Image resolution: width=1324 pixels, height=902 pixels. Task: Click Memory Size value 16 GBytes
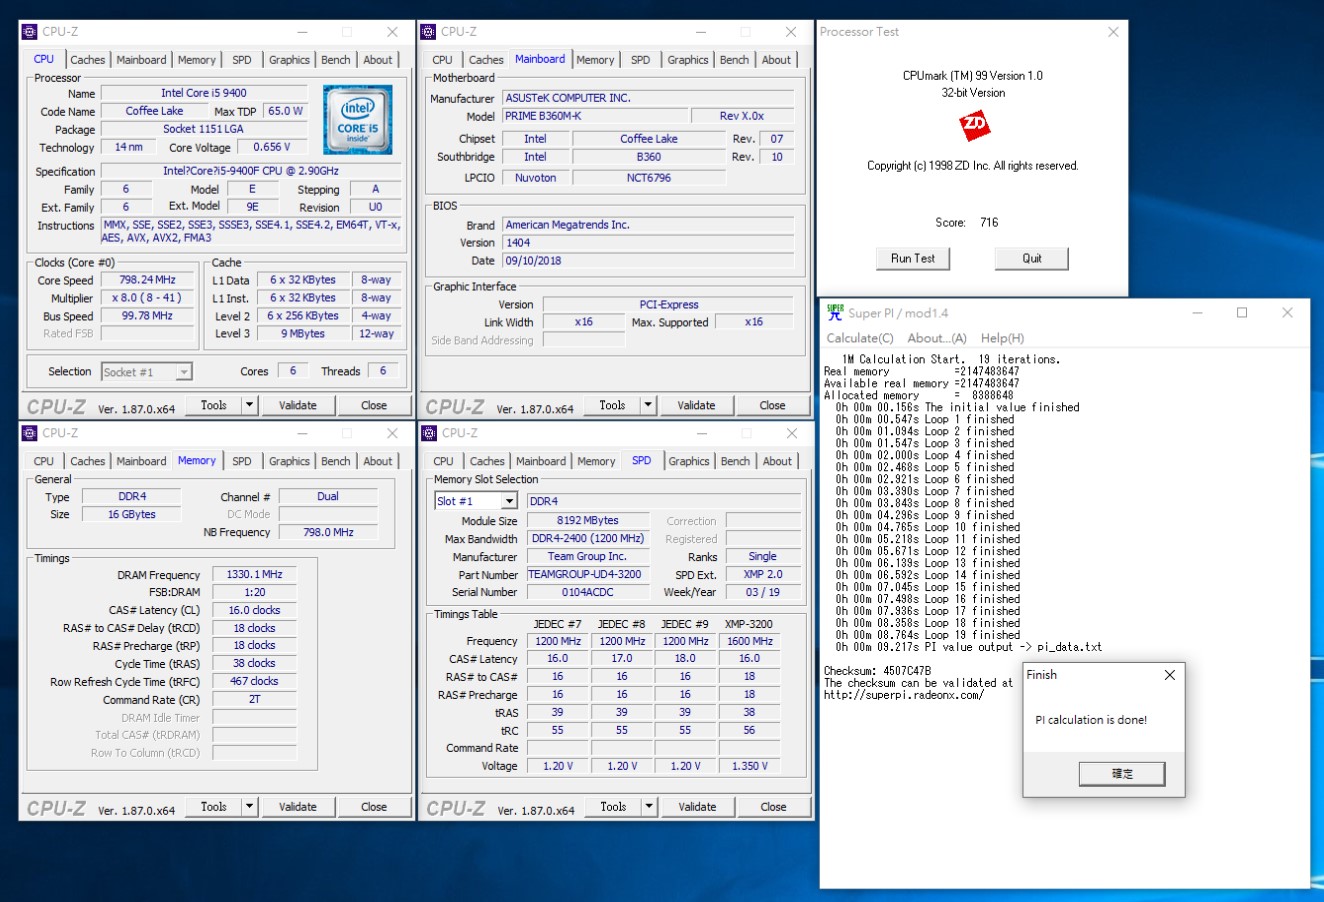(132, 514)
